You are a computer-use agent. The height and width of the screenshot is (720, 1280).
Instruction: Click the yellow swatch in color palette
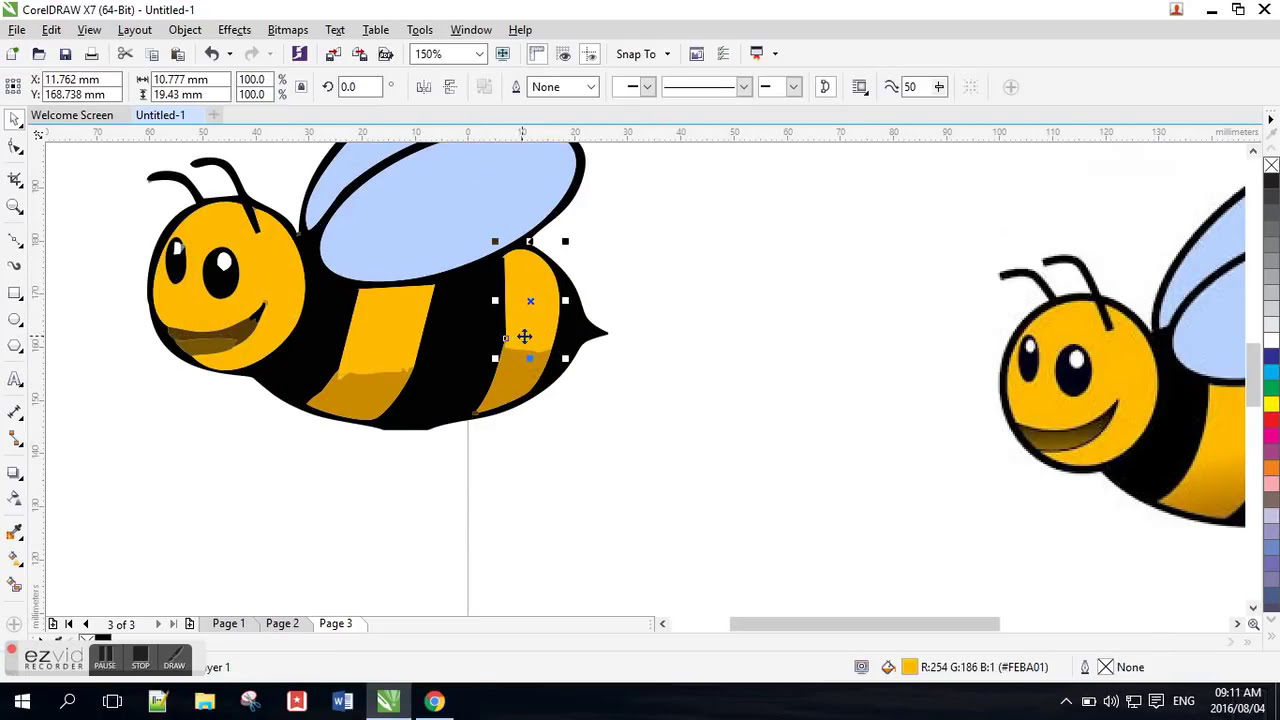pyautogui.click(x=1271, y=403)
